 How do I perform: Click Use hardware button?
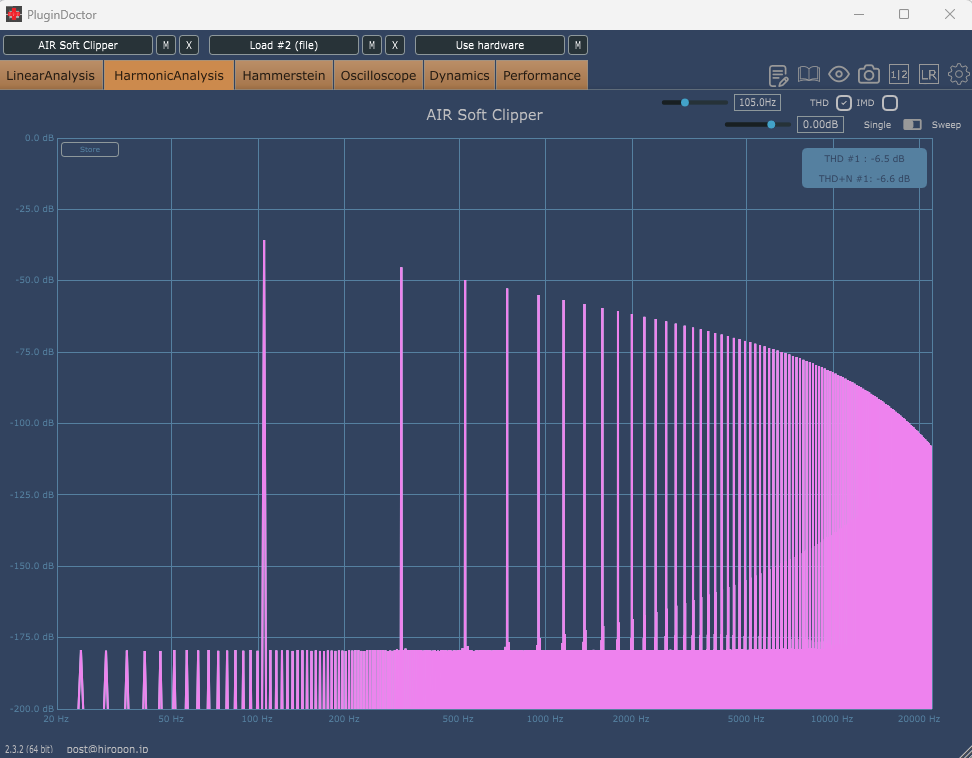click(490, 45)
